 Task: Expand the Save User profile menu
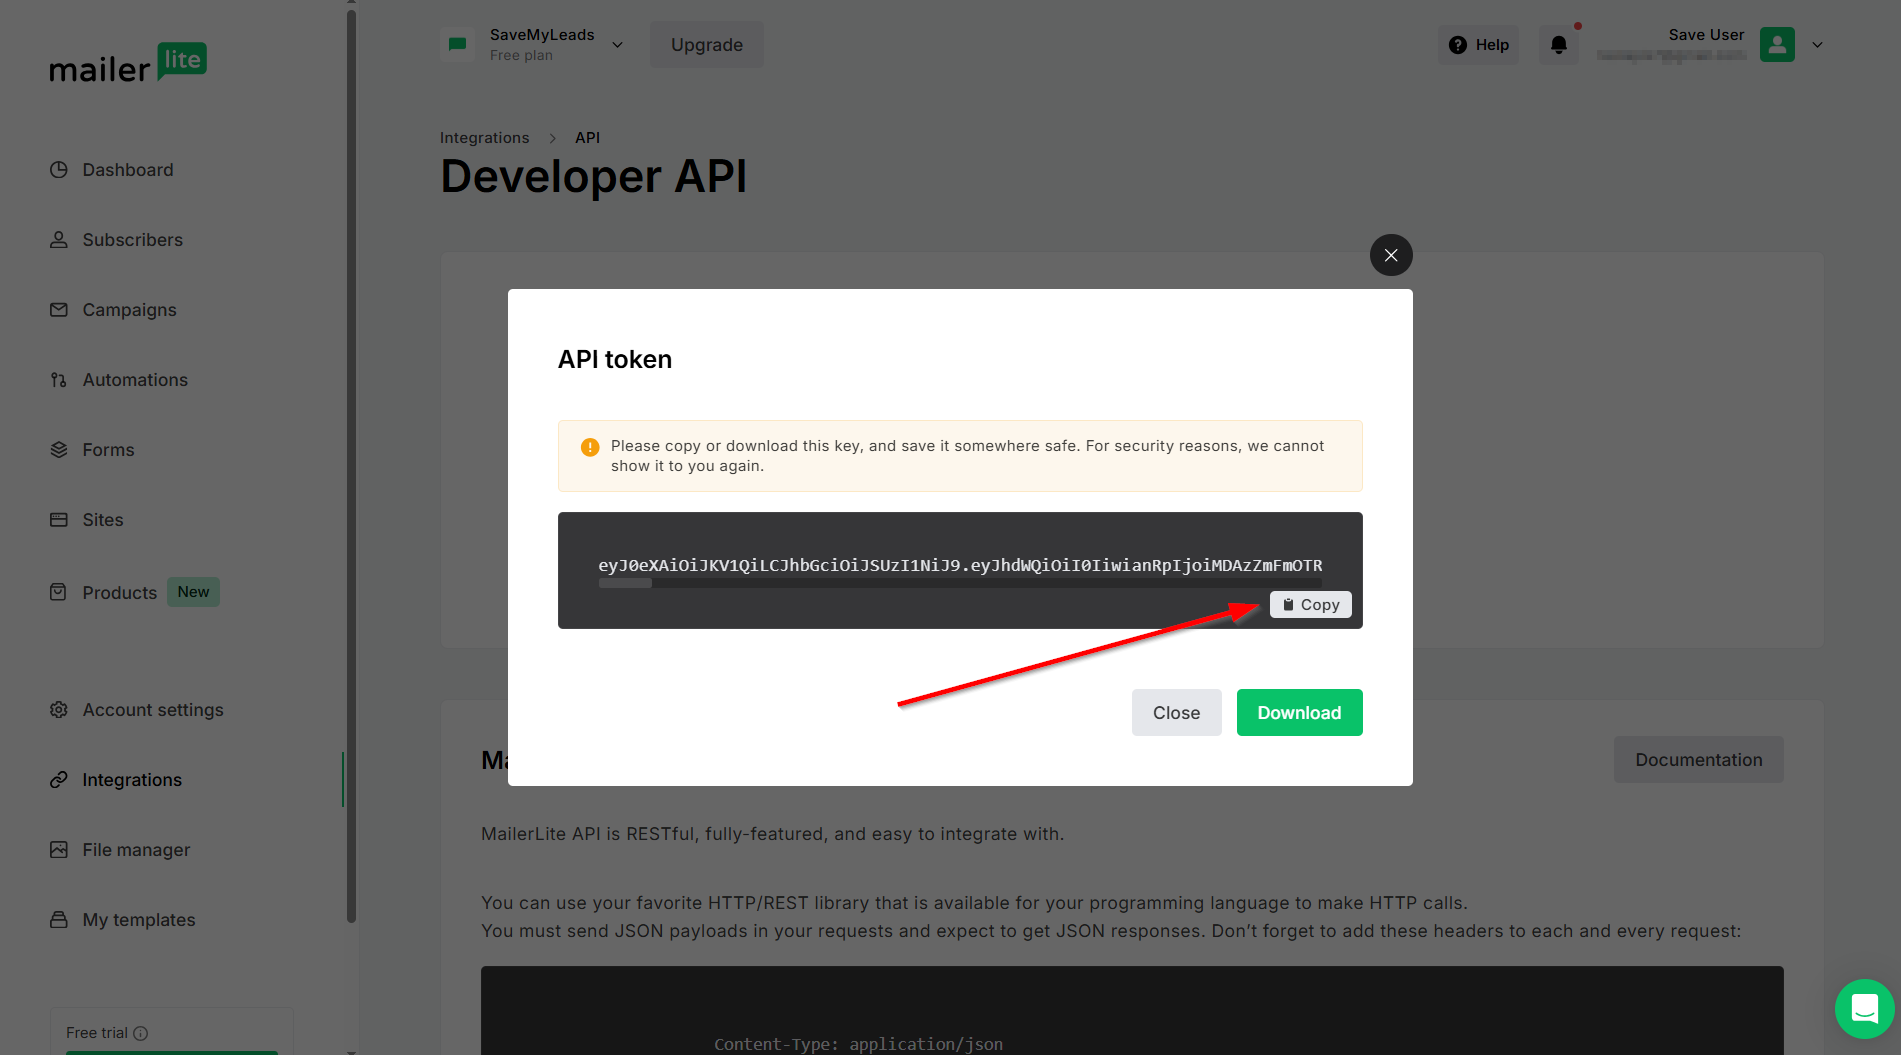click(x=1817, y=45)
